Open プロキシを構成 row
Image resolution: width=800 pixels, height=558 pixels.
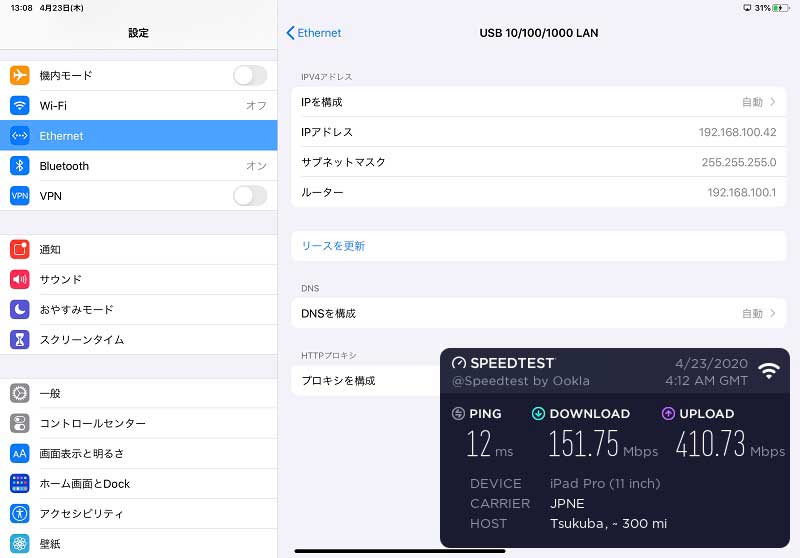[x=365, y=381]
